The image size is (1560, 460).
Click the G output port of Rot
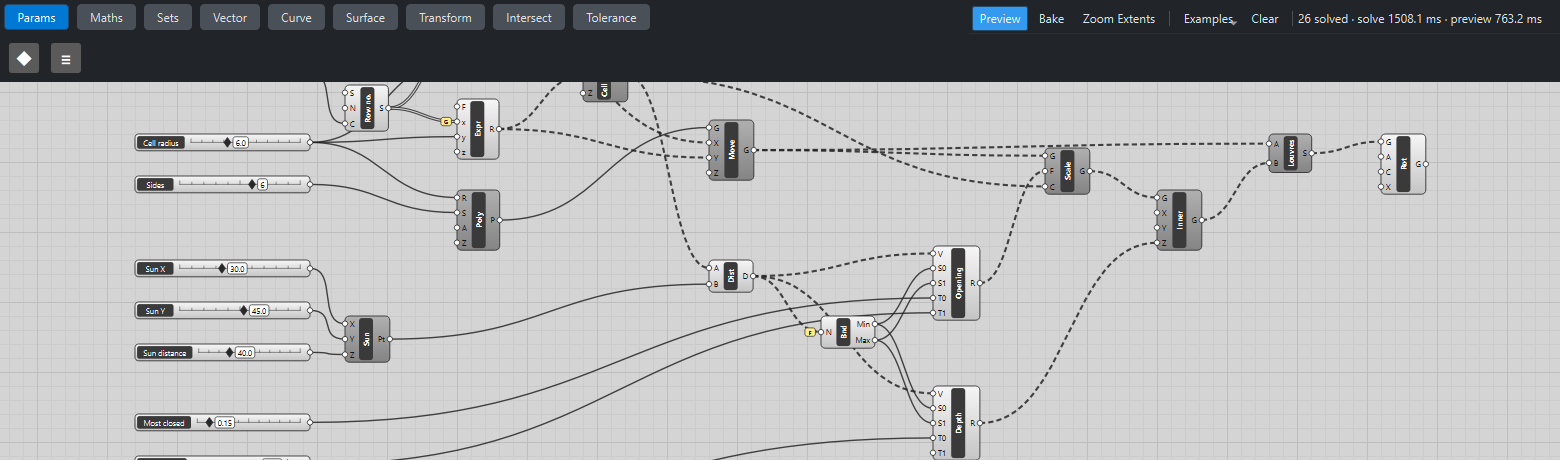1426,164
